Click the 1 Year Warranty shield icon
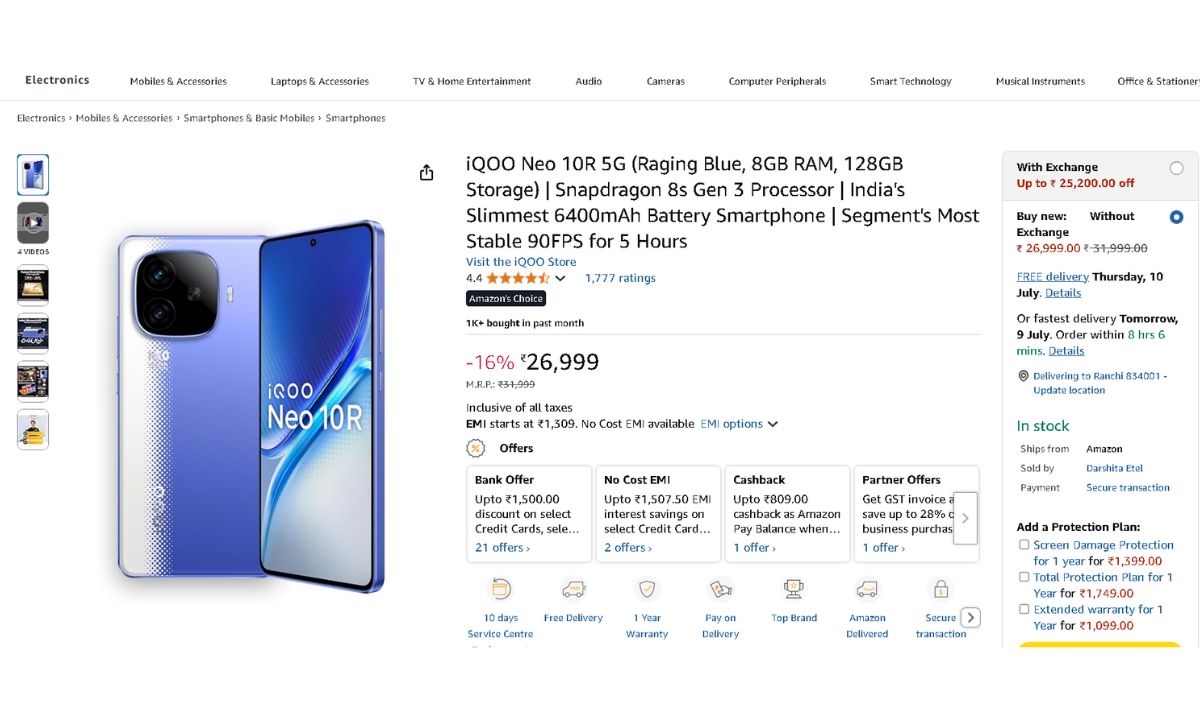The width and height of the screenshot is (1200, 720). pyautogui.click(x=647, y=589)
